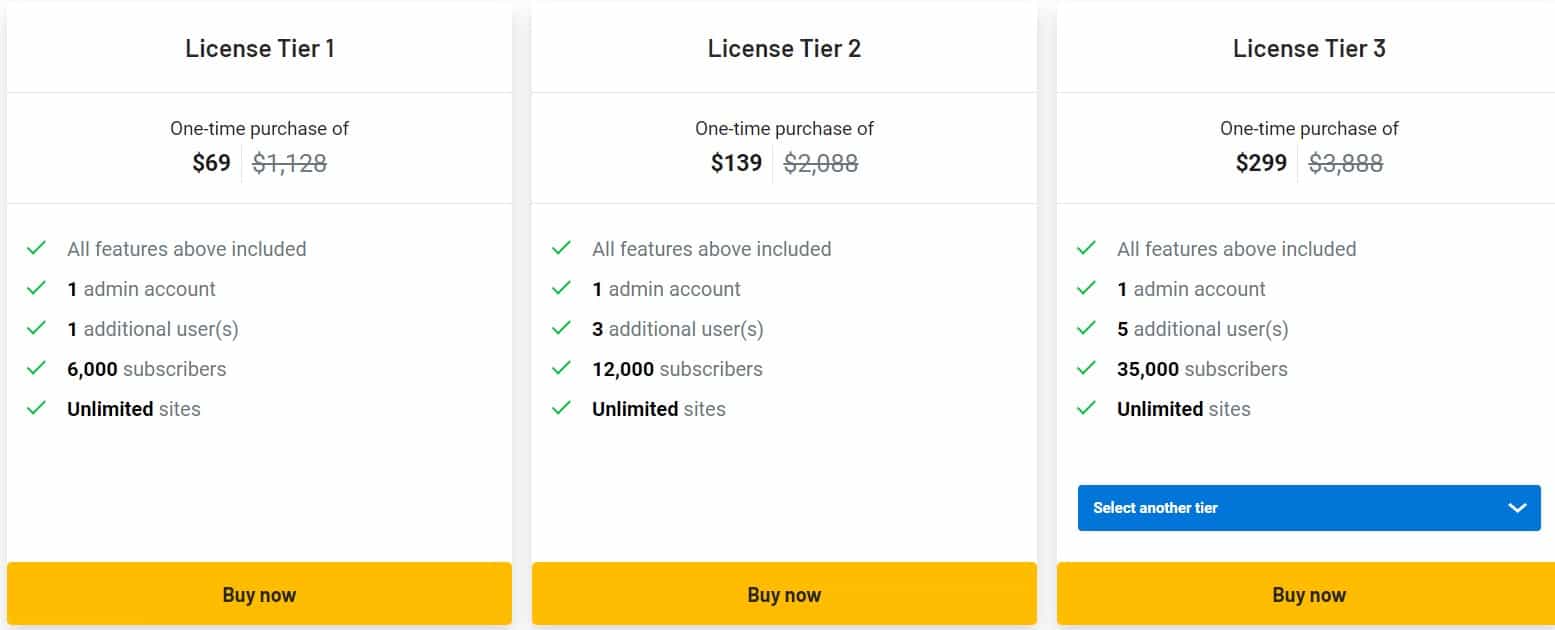The height and width of the screenshot is (630, 1555).
Task: Select the checkmark next to Tier 2 Unlimited sites
Action: click(562, 409)
